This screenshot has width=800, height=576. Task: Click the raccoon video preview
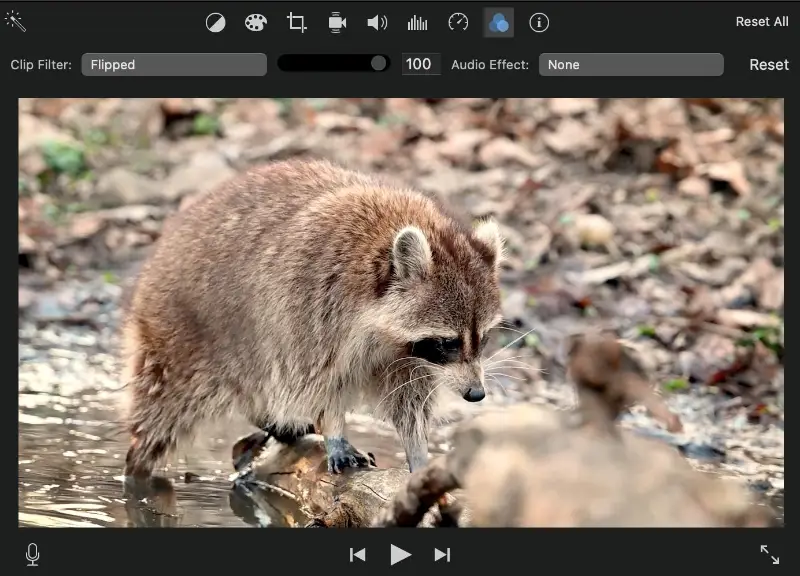[x=401, y=313]
